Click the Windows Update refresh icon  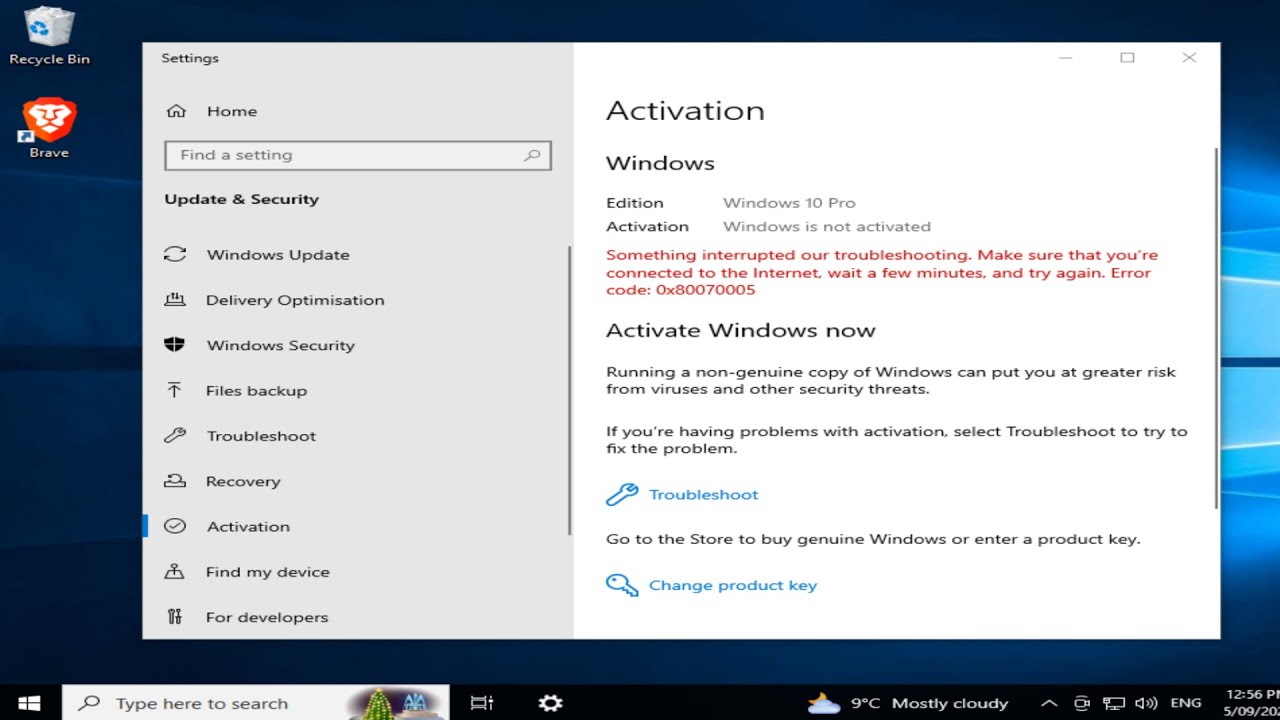pyautogui.click(x=175, y=254)
